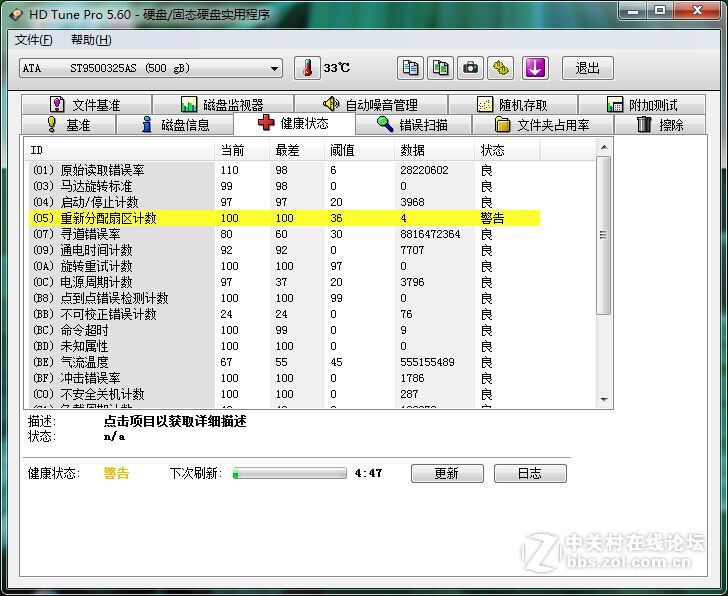Switch to the 附加测试 tab

tap(642, 104)
